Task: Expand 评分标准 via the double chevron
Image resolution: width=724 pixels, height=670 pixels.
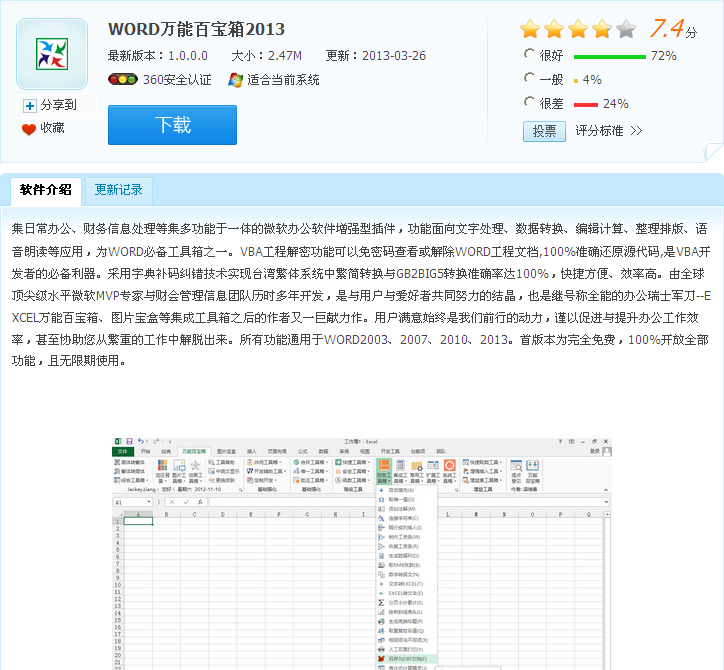Action: [x=636, y=131]
